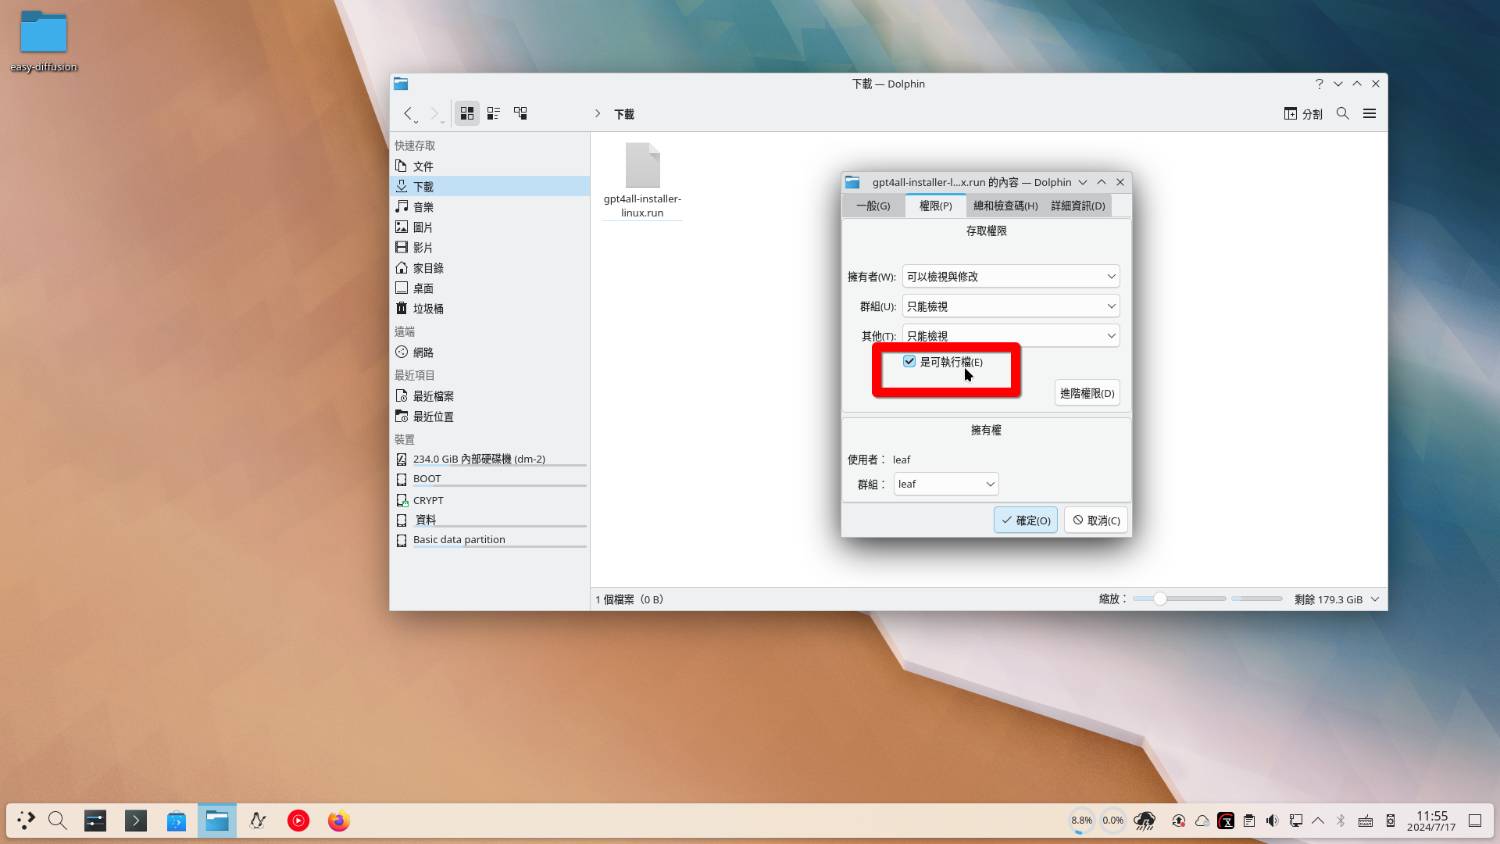Switch Dolphin to details tree view mode
This screenshot has width=1500, height=844.
521,113
